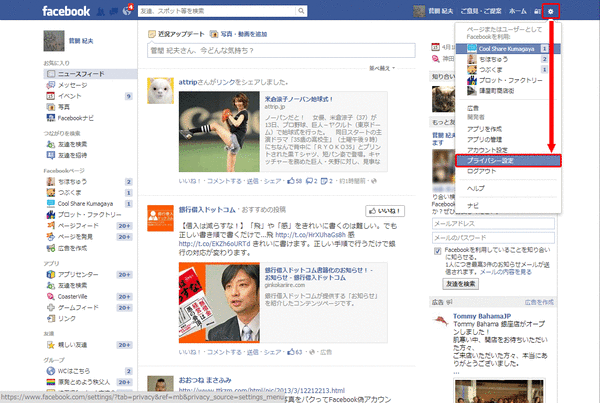
Task: Click the status update text box
Action: pyautogui.click(x=281, y=51)
